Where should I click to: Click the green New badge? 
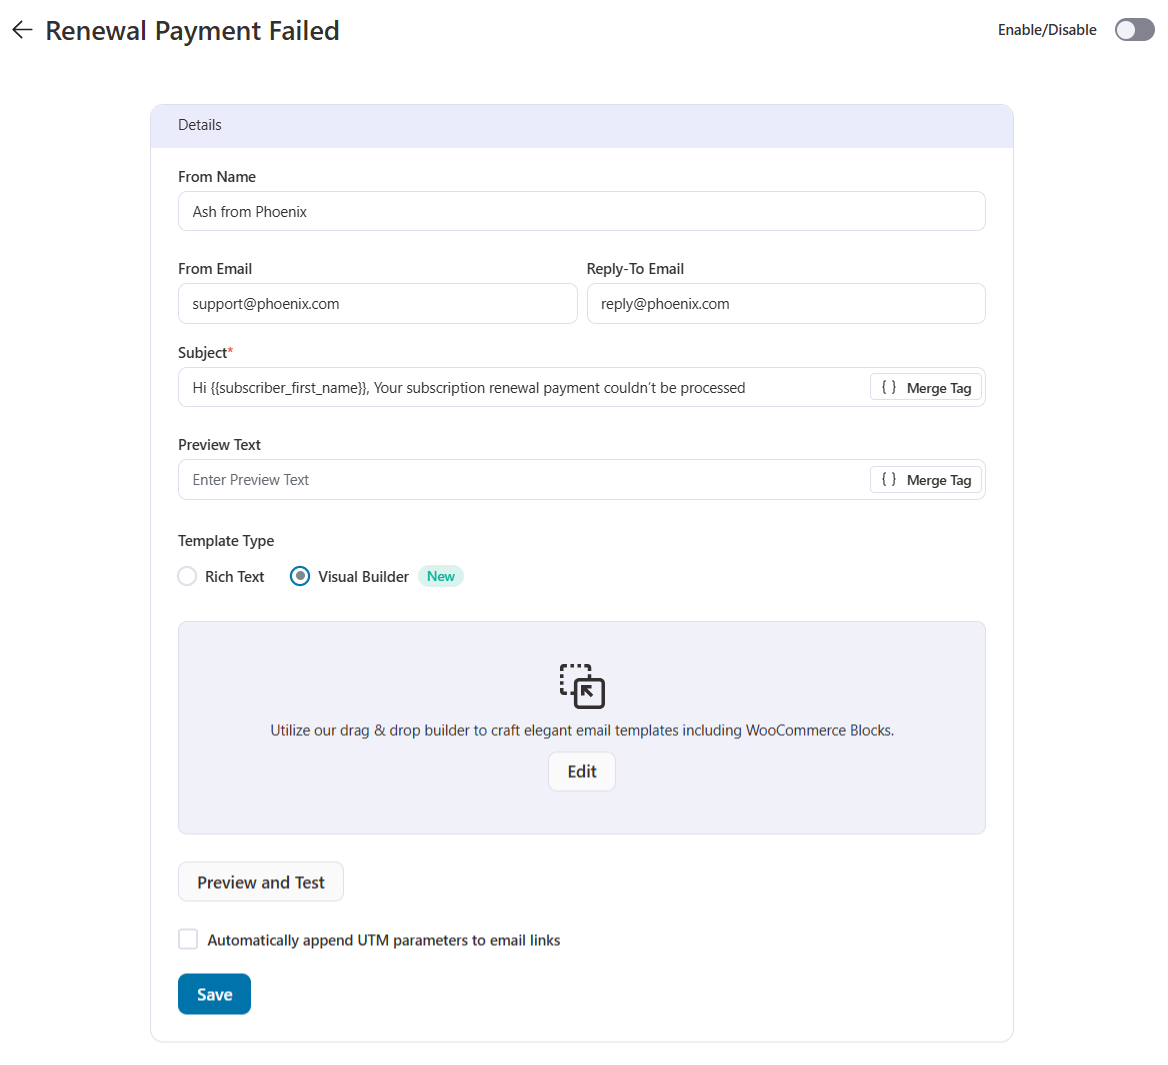click(441, 576)
